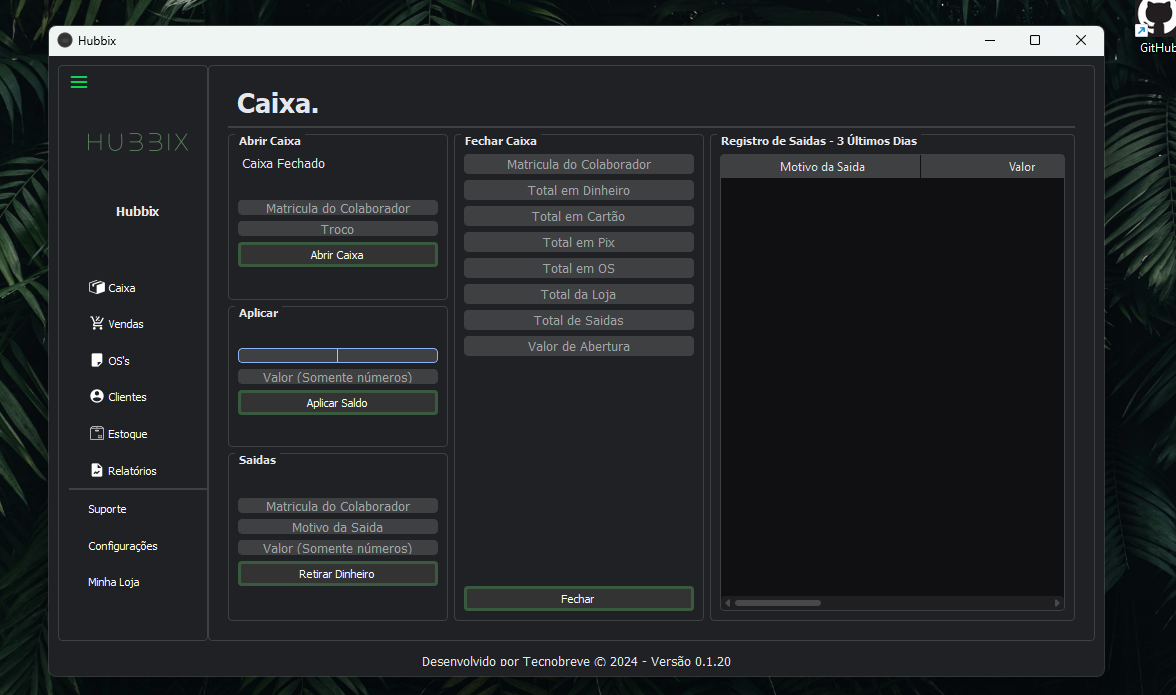Focus the Total em Cartão field
1176x695 pixels.
pyautogui.click(x=578, y=216)
